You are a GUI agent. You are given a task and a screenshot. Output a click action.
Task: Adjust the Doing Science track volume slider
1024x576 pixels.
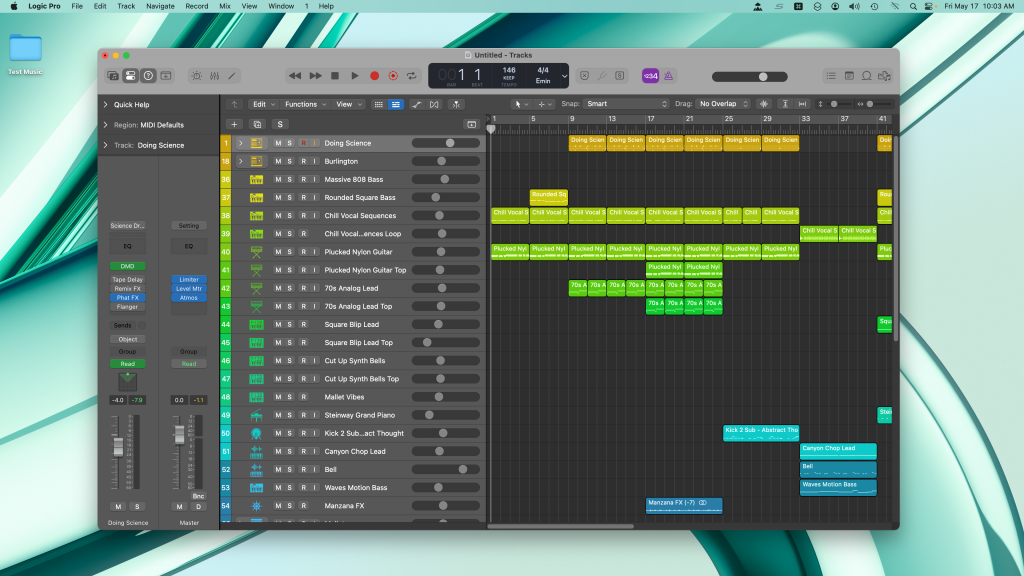tap(446, 143)
